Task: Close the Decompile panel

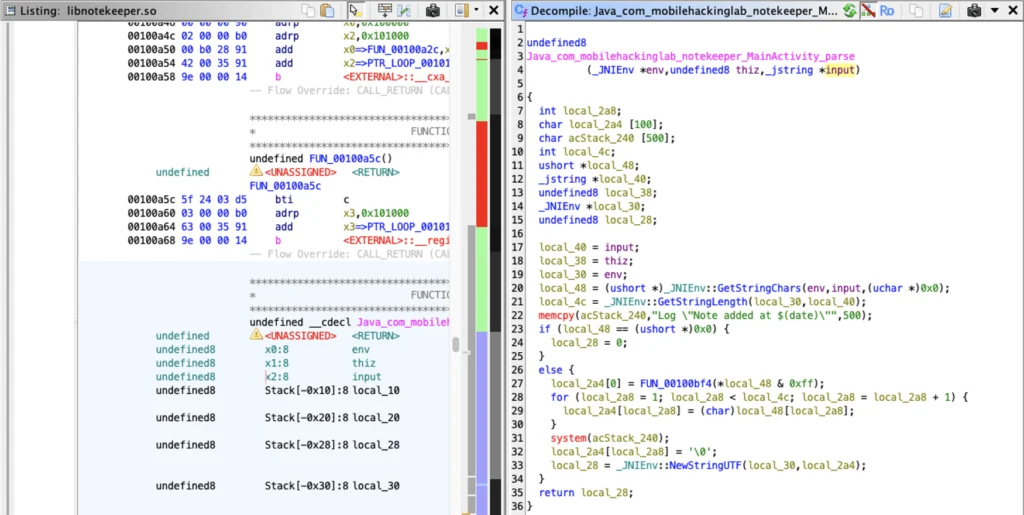Action: click(1012, 10)
